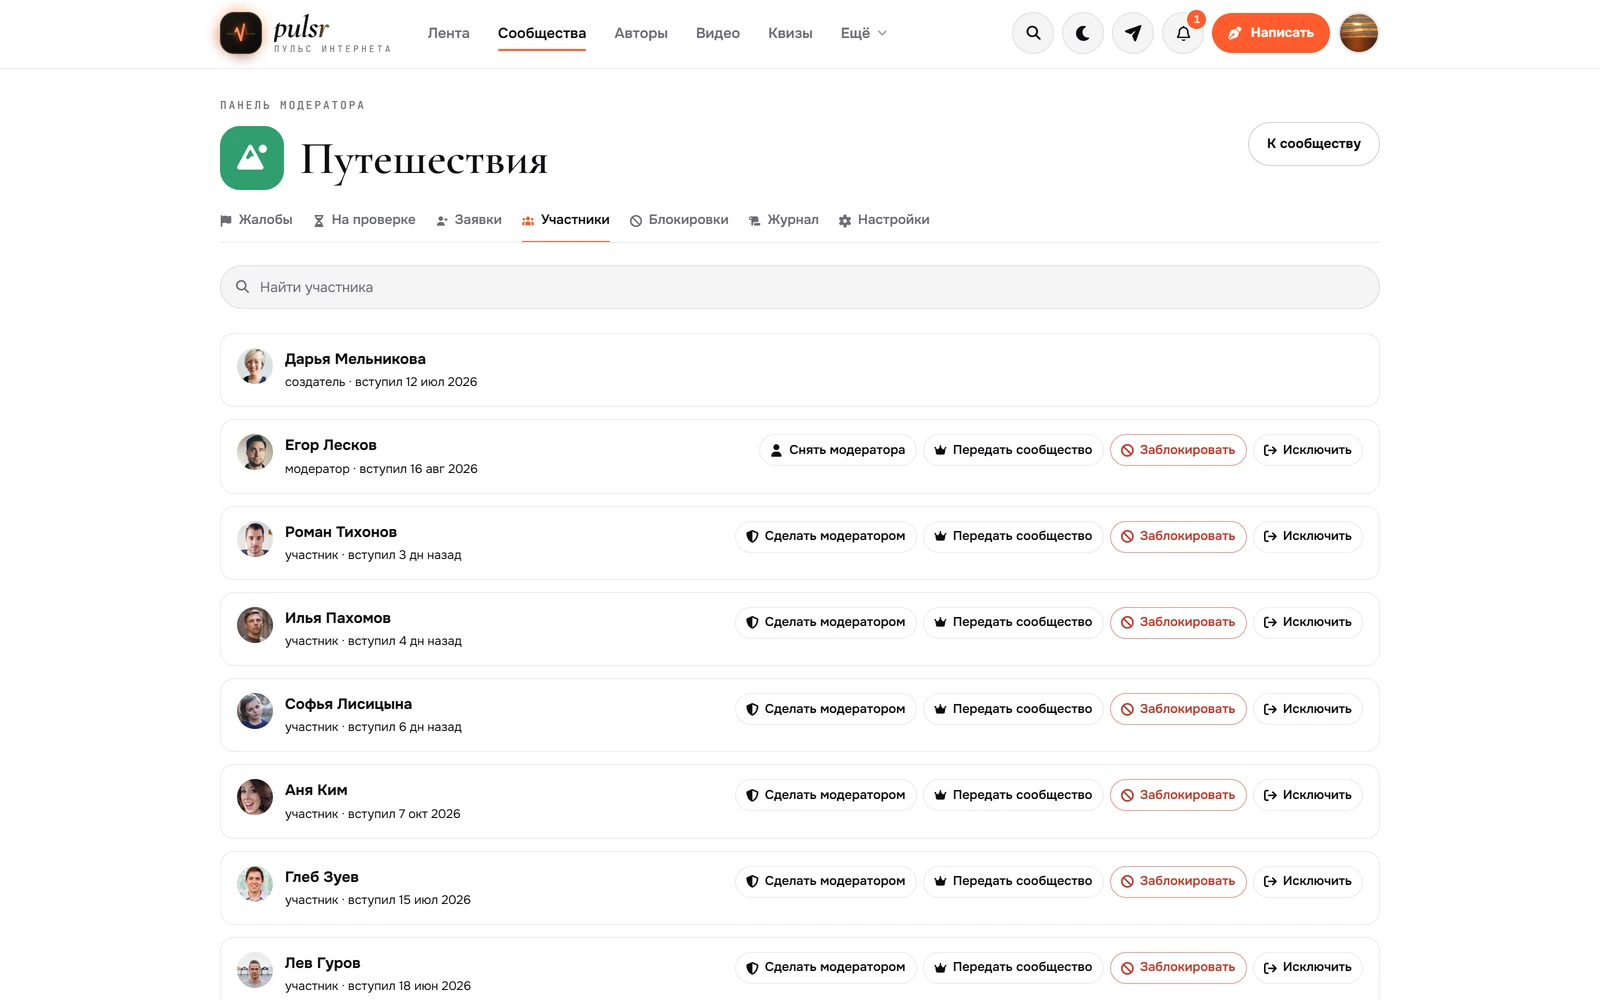Open the Журнал tab
This screenshot has height=1000, width=1600.
pos(784,220)
